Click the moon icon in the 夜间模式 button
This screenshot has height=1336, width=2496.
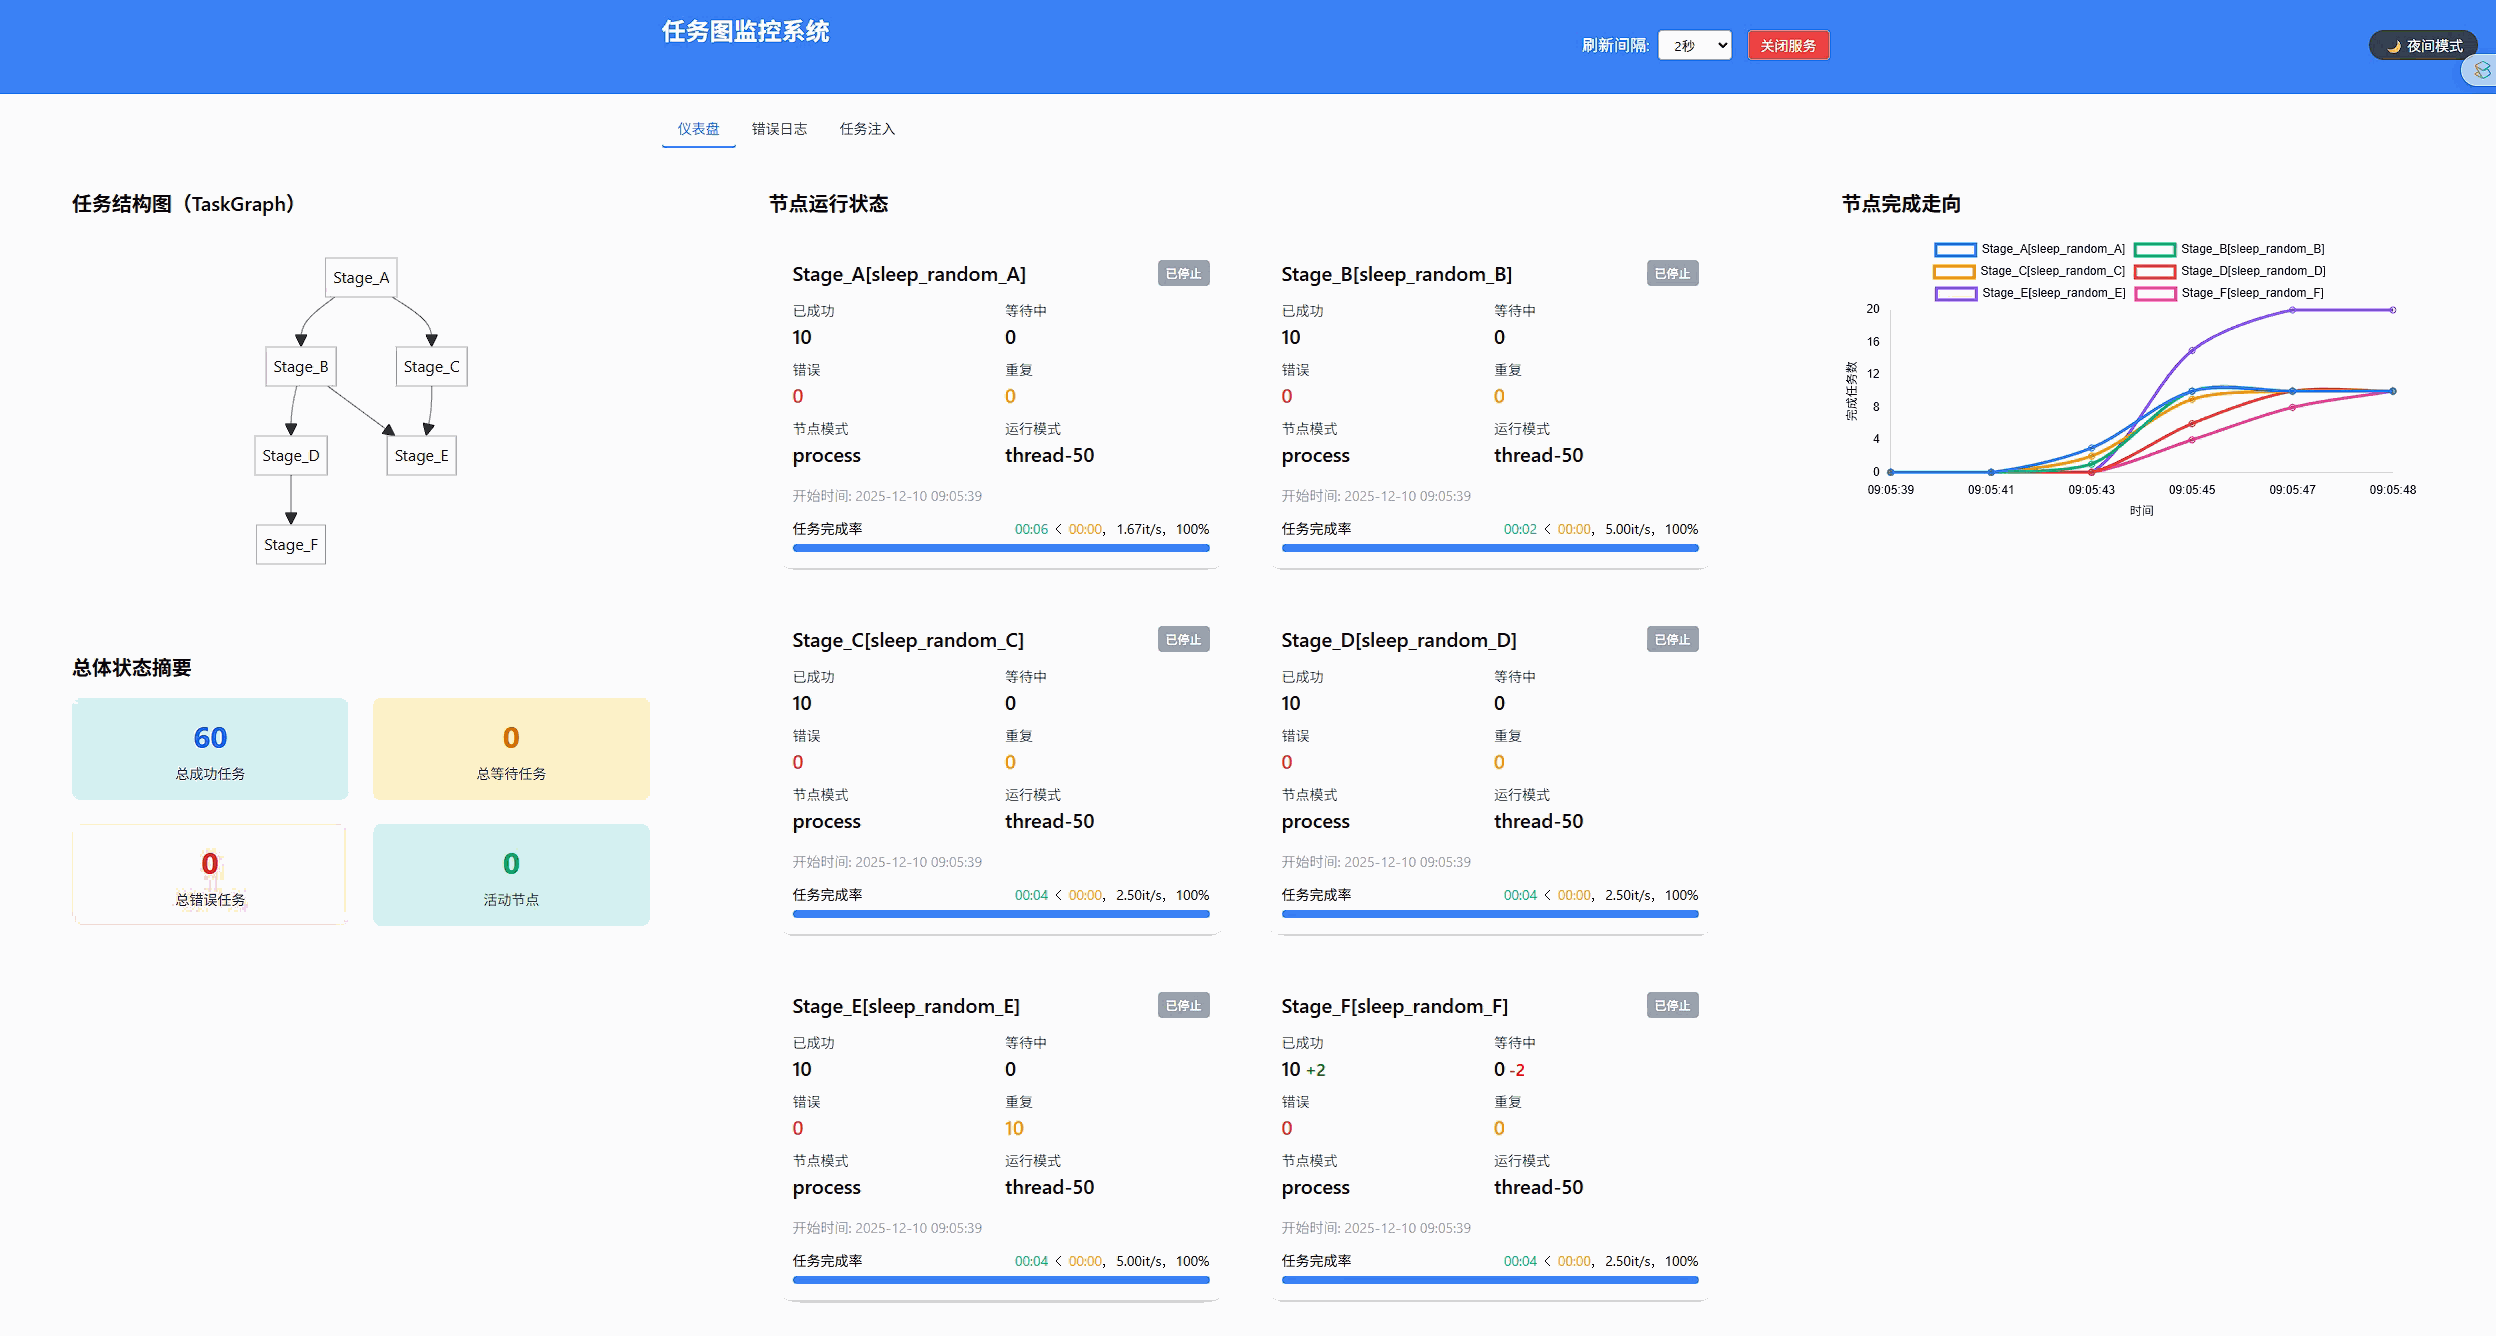click(x=2393, y=46)
